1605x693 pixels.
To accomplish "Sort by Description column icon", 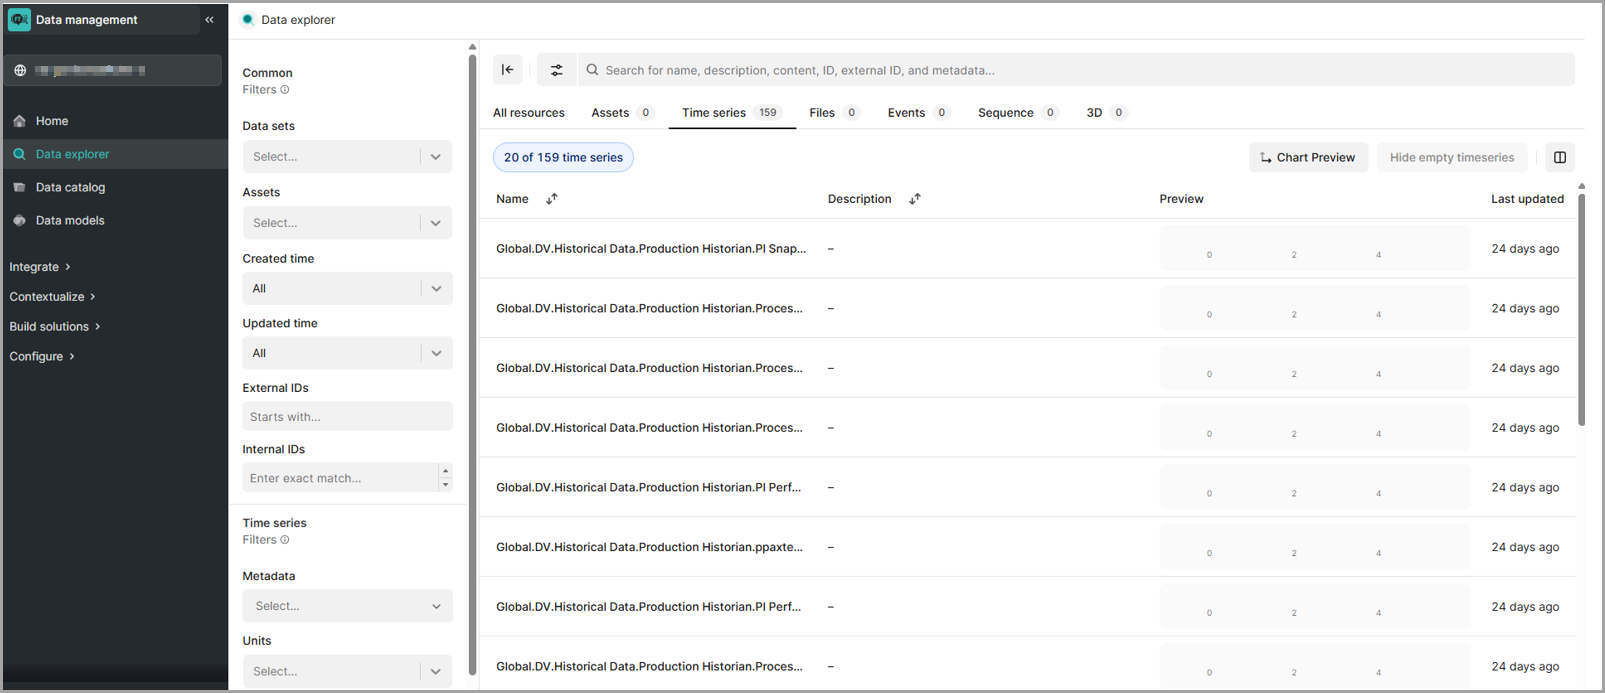I will 915,199.
